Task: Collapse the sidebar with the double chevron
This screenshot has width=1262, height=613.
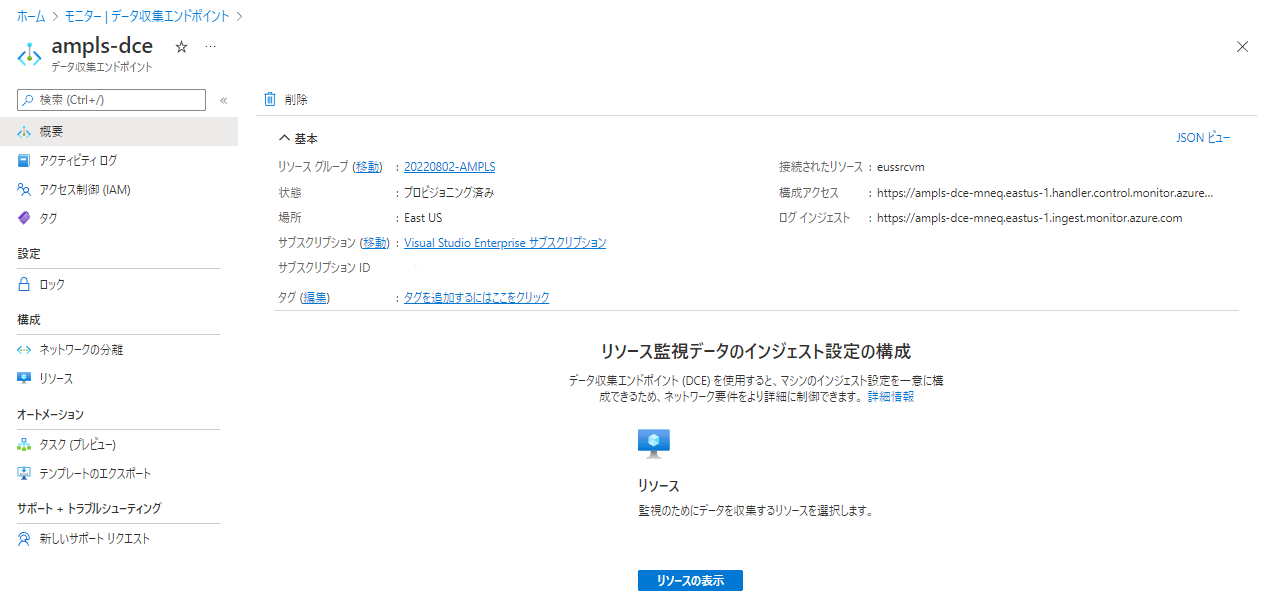Action: point(223,100)
